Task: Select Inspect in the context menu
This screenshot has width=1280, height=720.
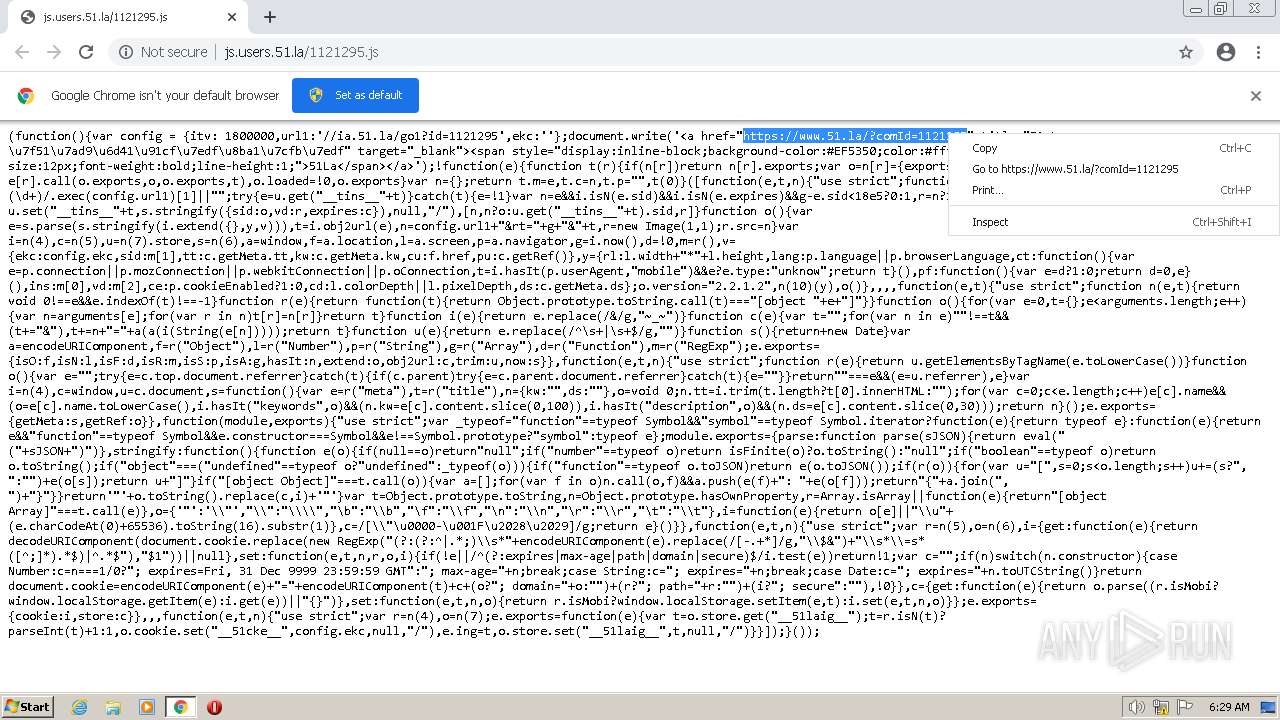Action: point(1113,222)
